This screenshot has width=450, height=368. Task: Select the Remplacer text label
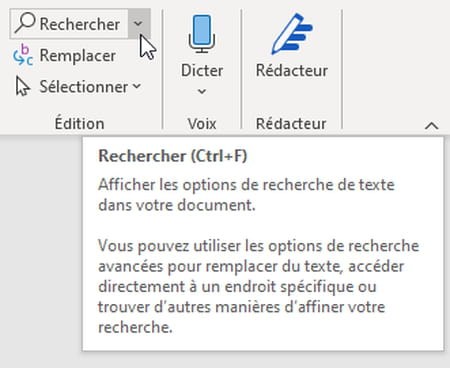[78, 55]
